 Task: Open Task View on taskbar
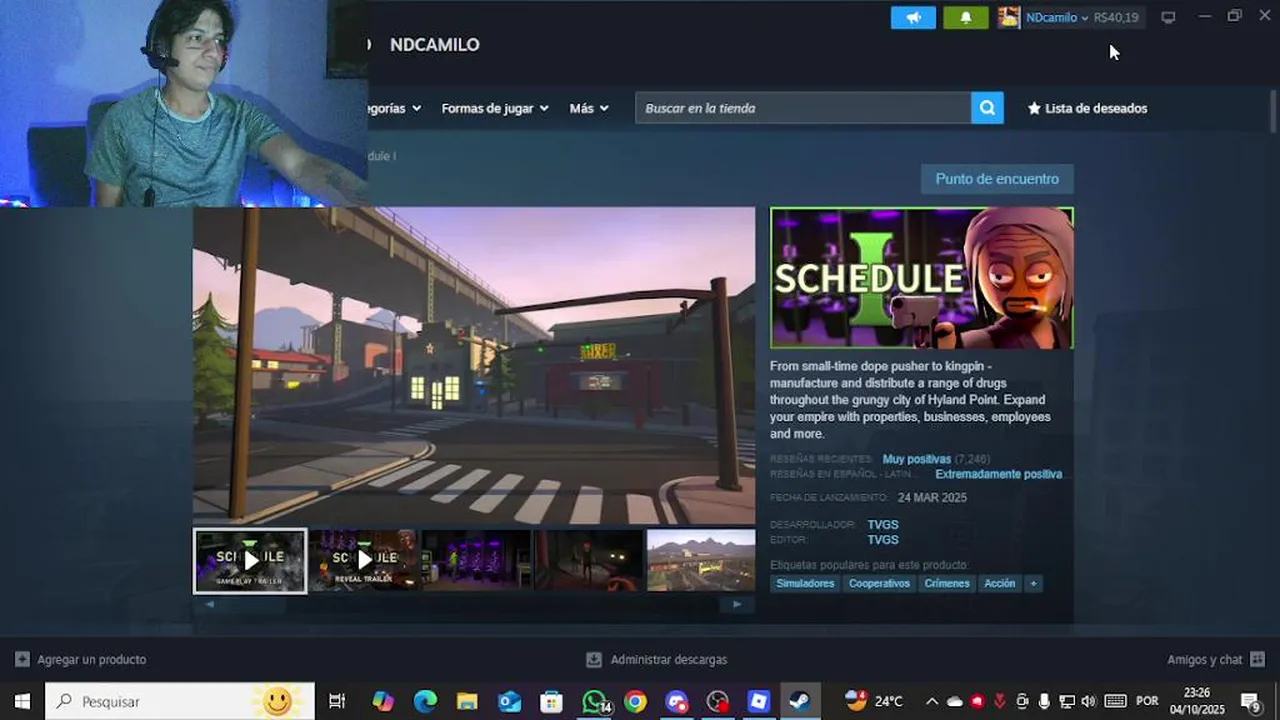[337, 701]
